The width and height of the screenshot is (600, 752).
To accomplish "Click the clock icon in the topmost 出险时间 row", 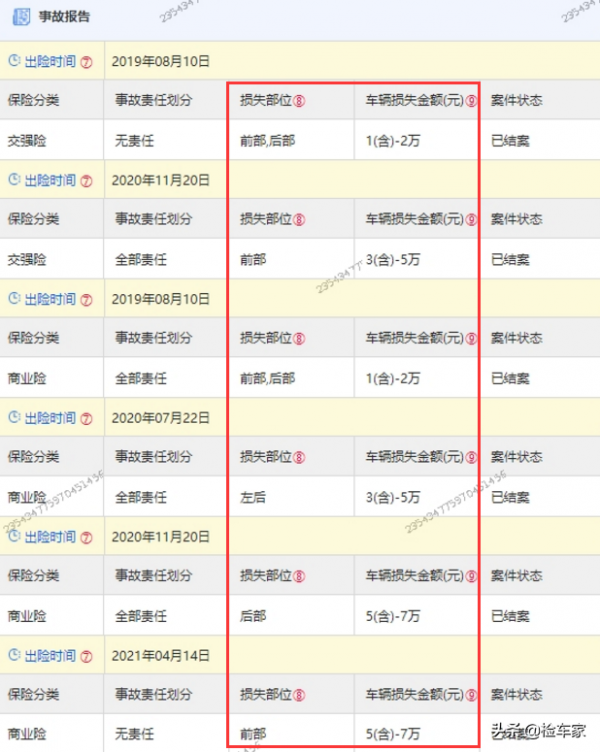I will click(14, 60).
